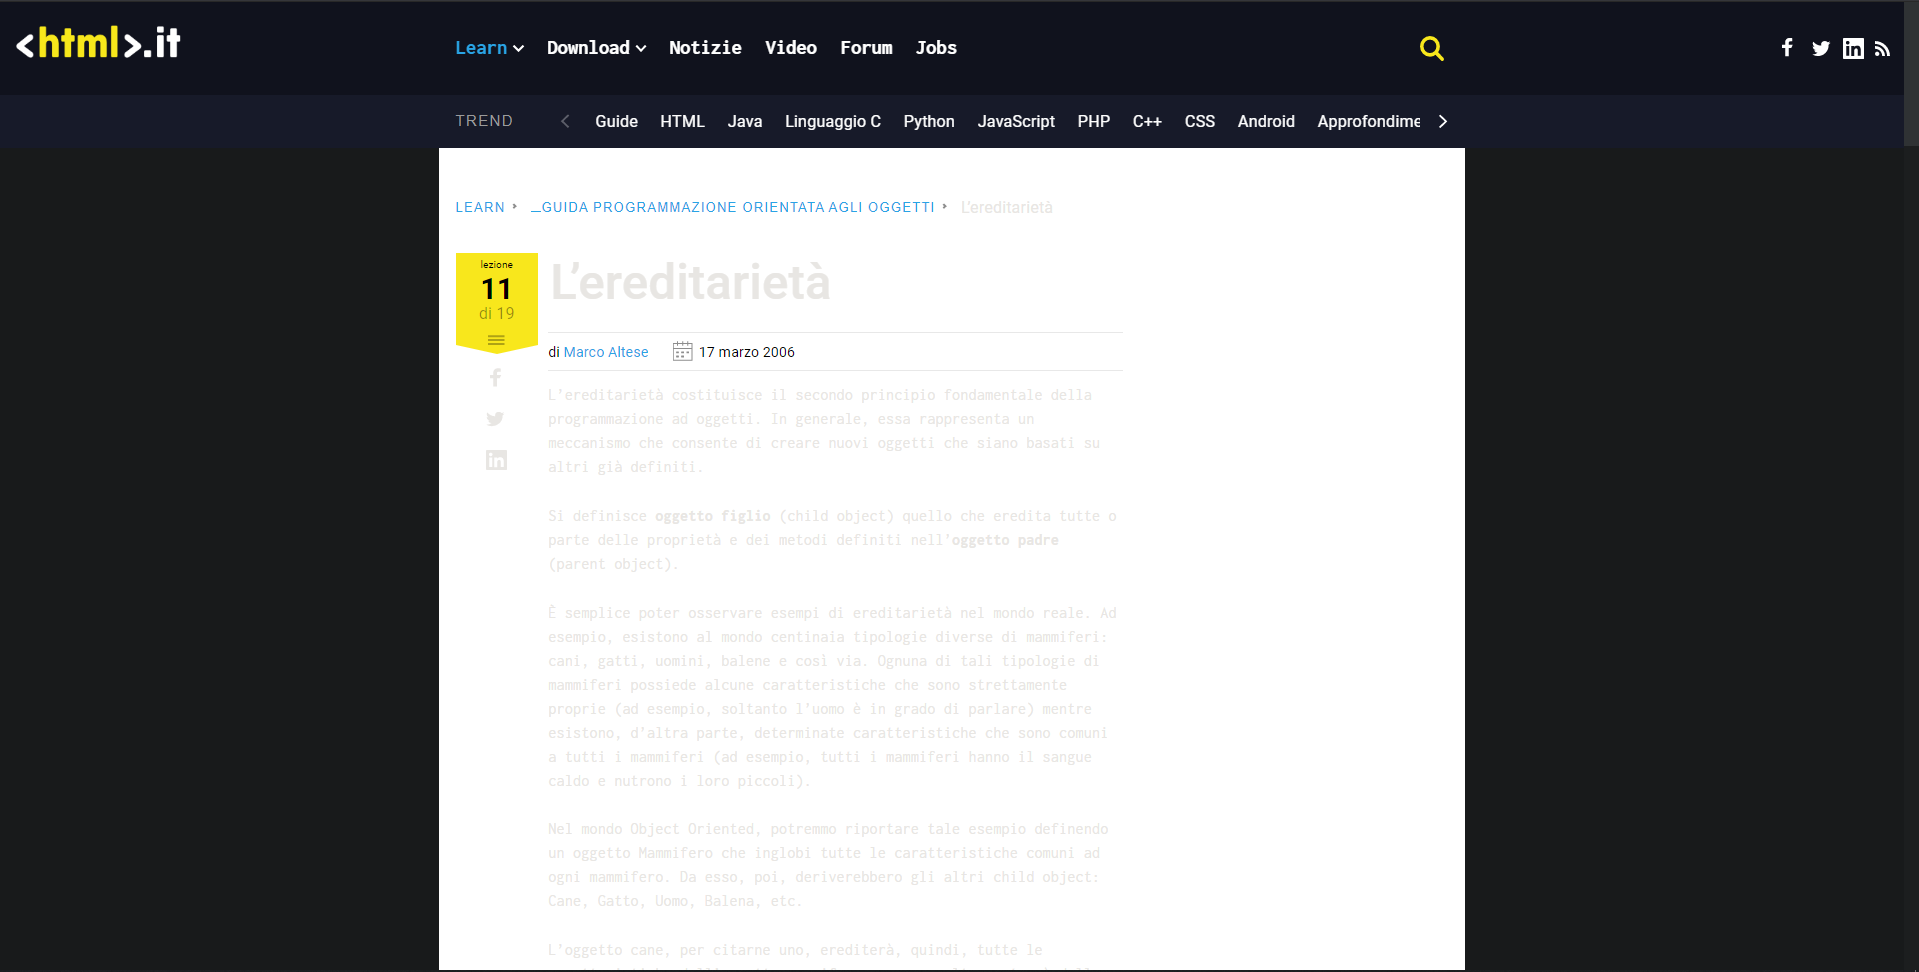Click the html.it logo
This screenshot has width=1919, height=972.
98,44
